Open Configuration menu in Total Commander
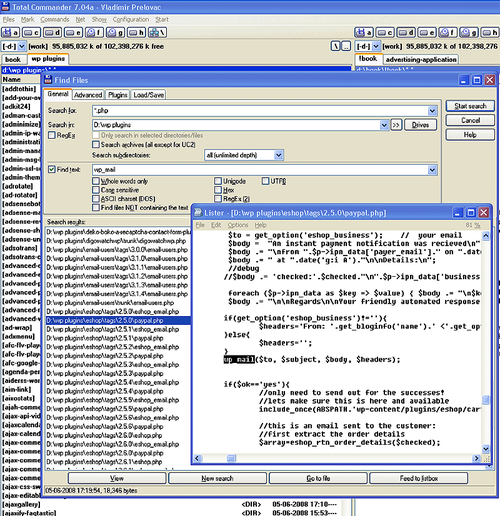The image size is (500, 516). pos(131,20)
